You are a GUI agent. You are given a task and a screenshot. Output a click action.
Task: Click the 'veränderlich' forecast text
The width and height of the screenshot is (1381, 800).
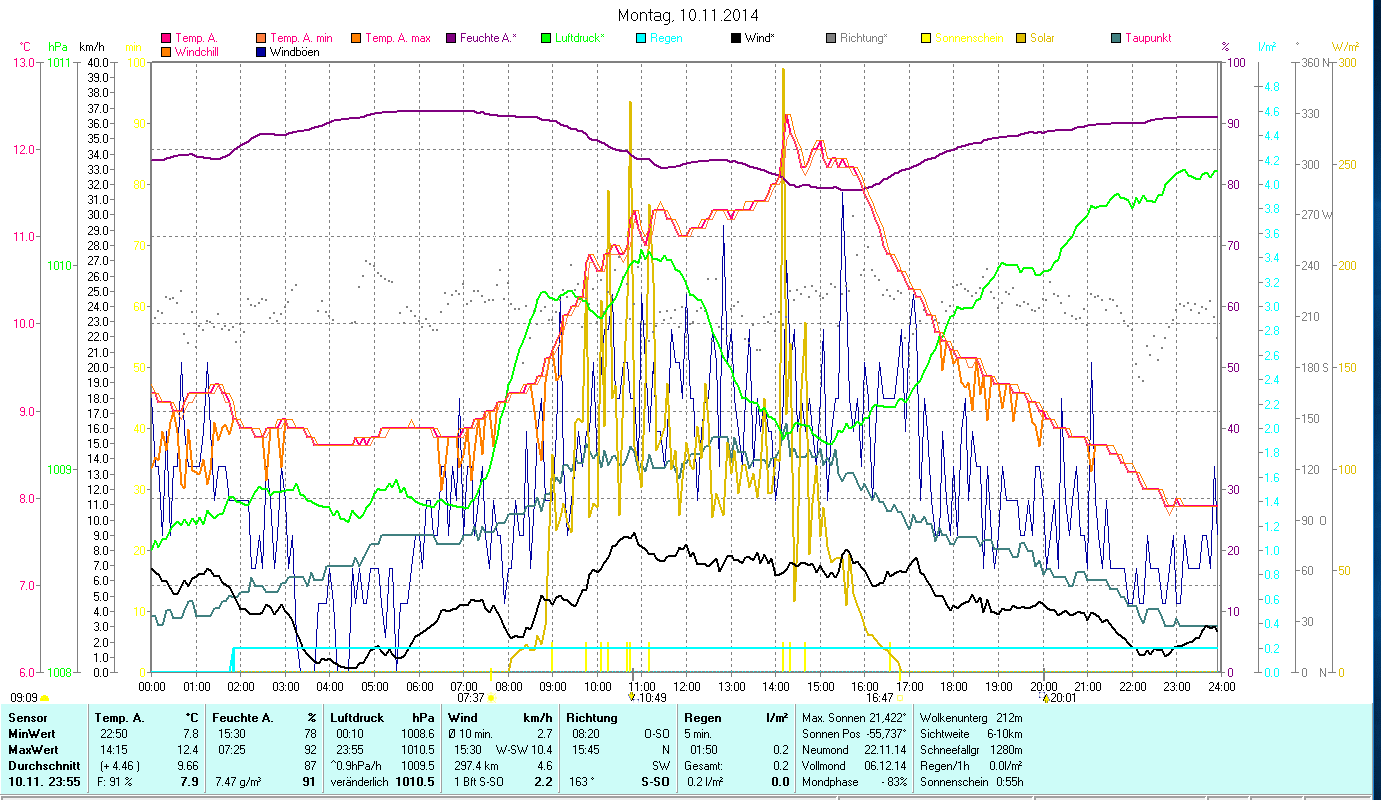point(359,782)
